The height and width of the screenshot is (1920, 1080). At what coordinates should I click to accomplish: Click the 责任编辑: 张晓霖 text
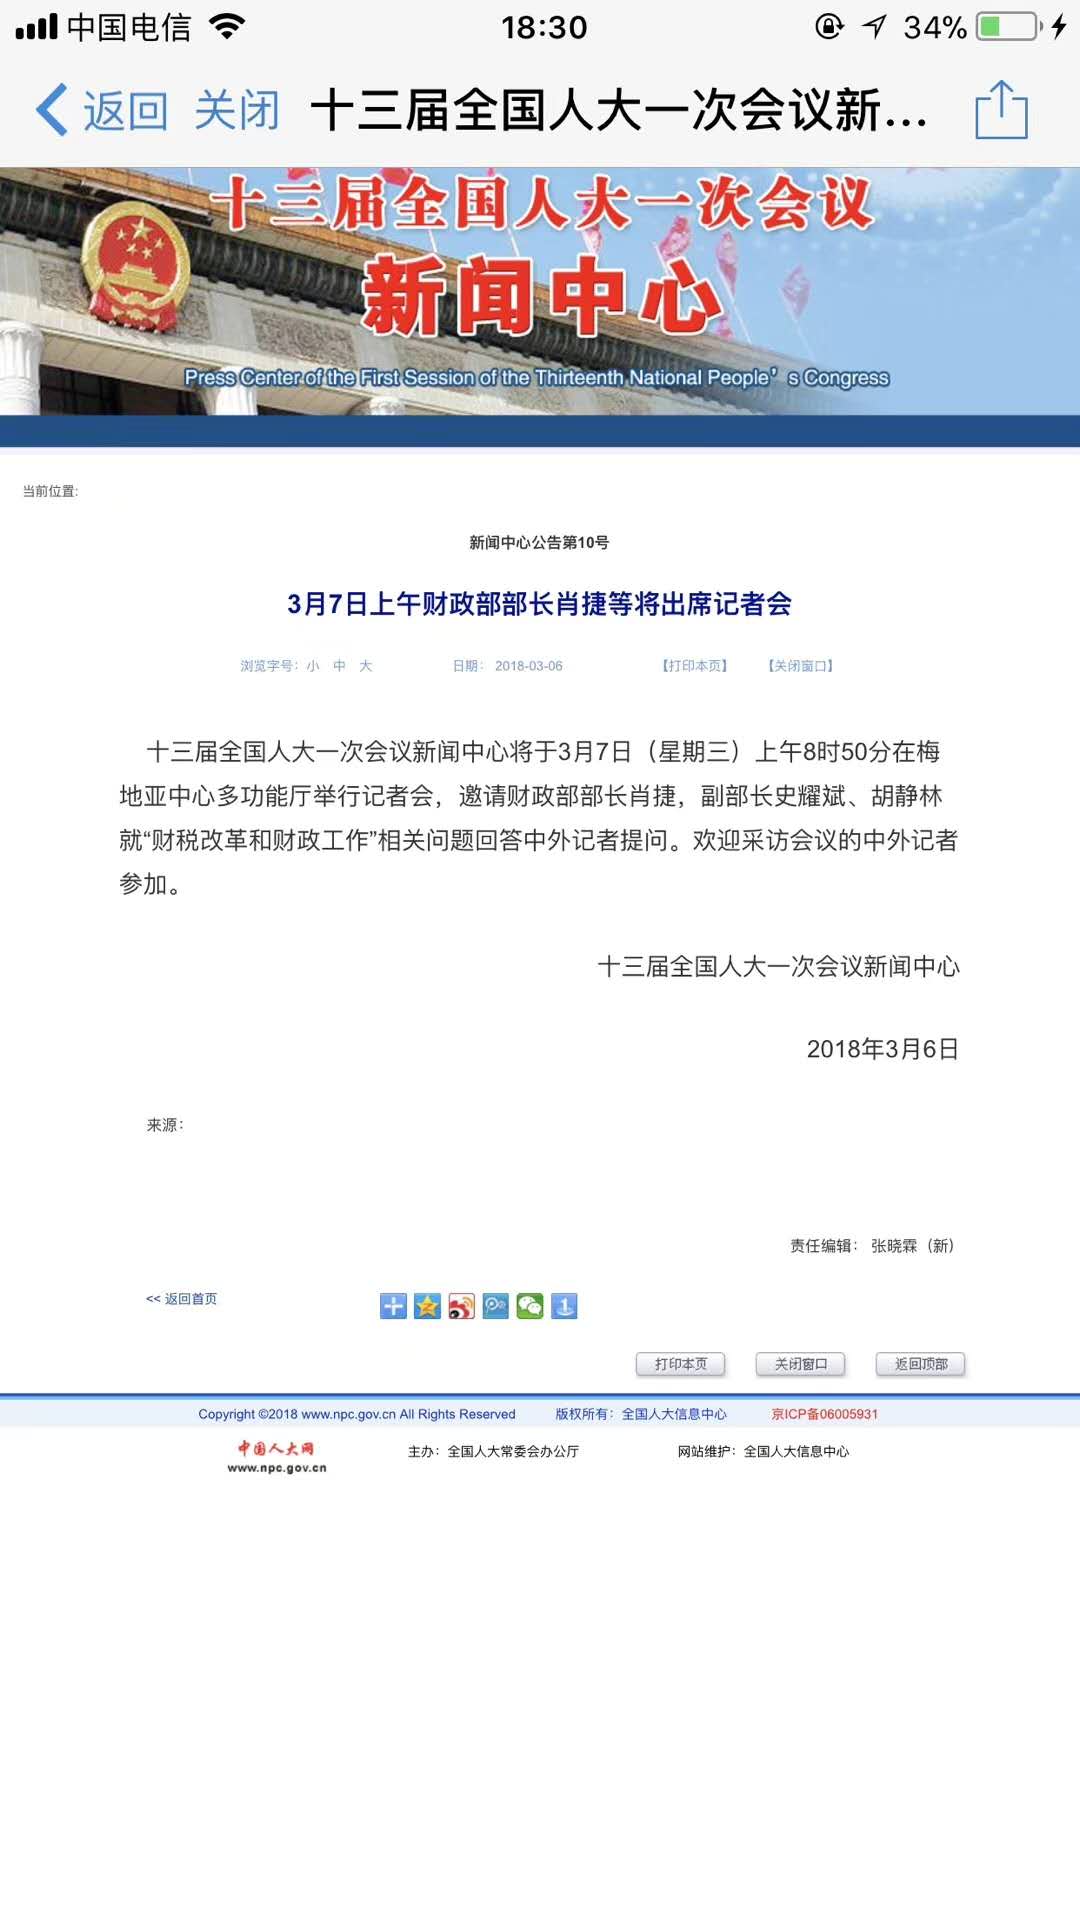point(872,1246)
